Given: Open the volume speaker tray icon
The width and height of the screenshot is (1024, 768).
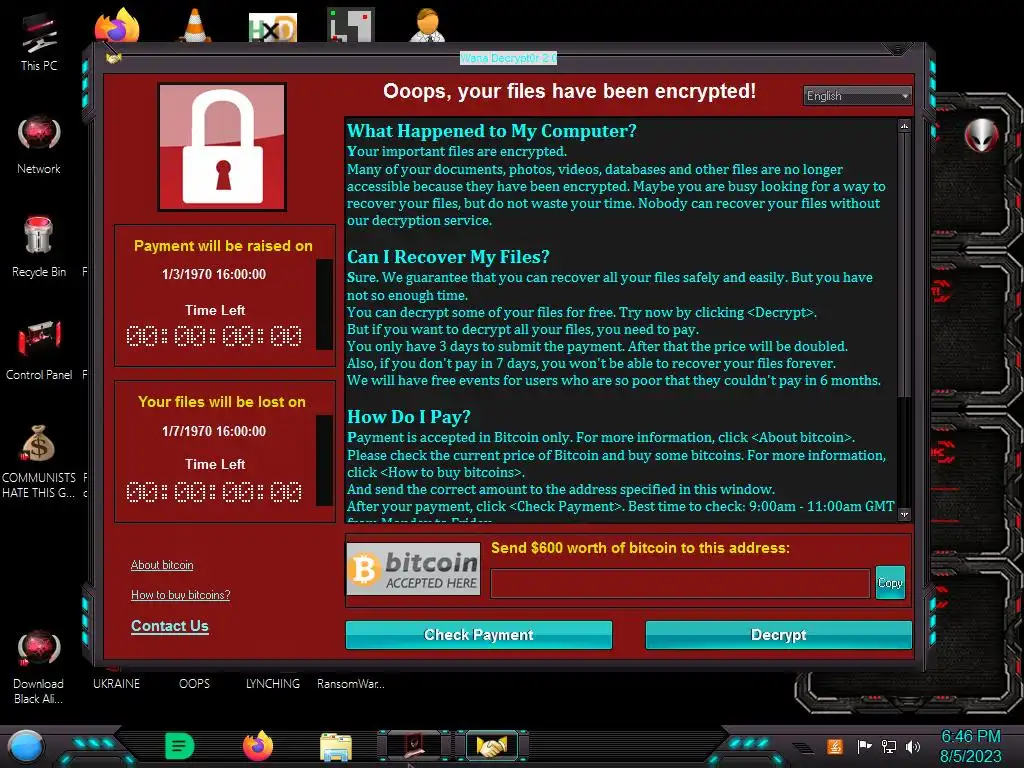Looking at the screenshot, I should (x=913, y=746).
